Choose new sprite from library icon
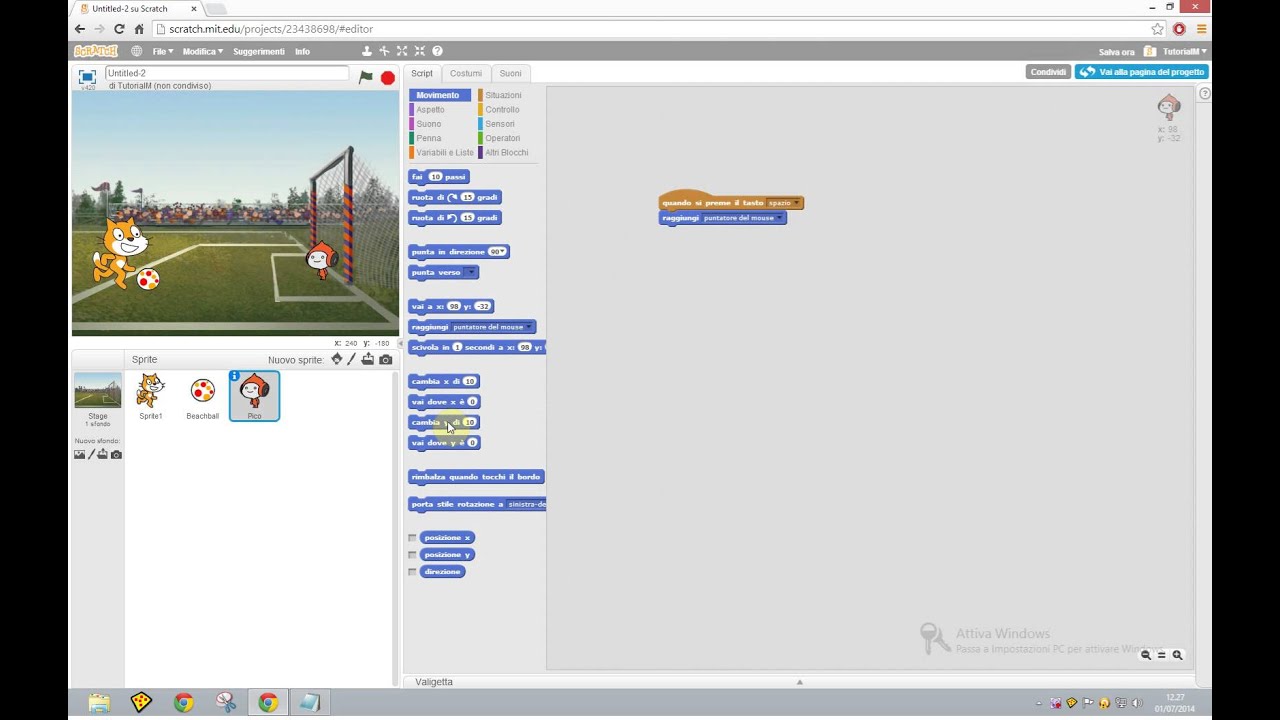Image resolution: width=1280 pixels, height=720 pixels. (x=336, y=359)
